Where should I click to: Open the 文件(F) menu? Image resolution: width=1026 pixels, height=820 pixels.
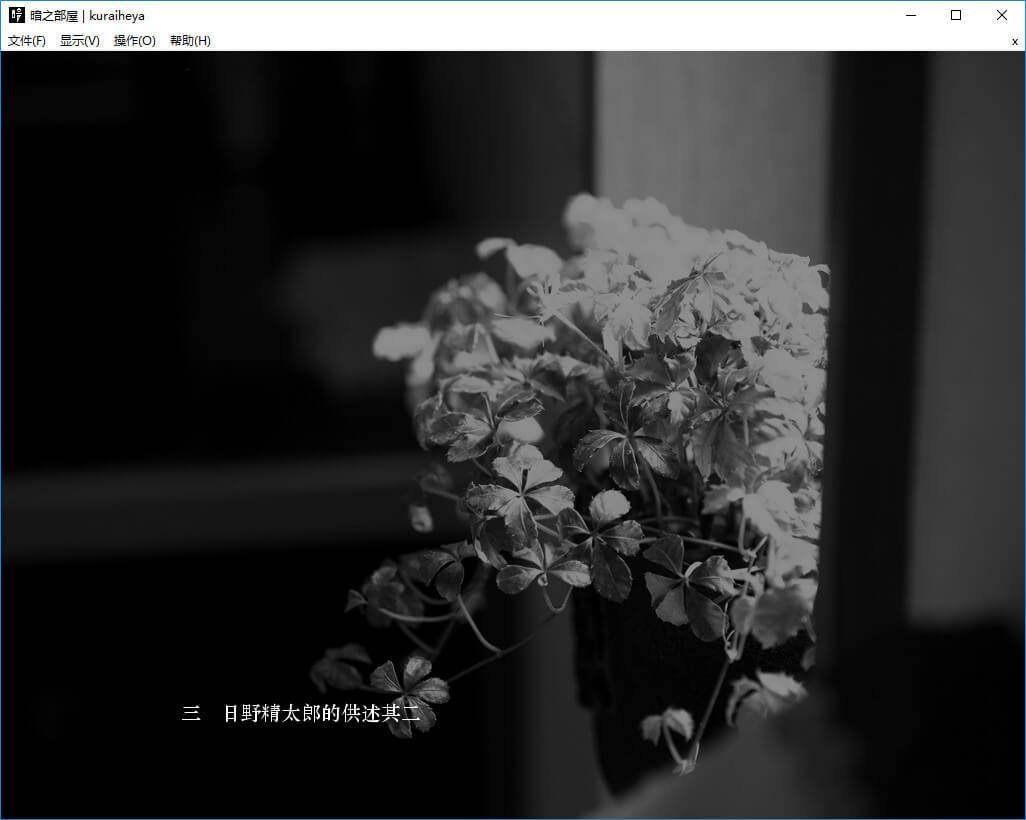[x=27, y=41]
